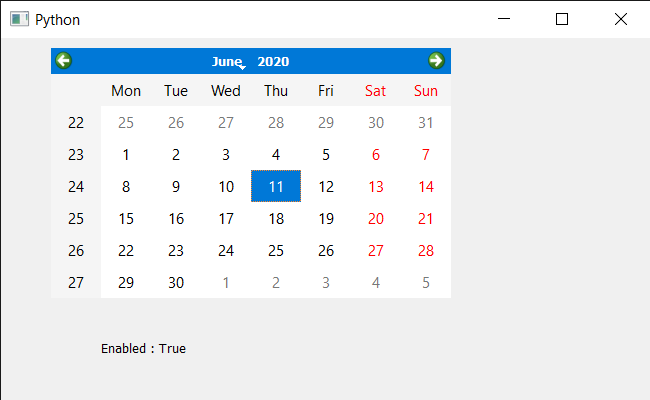Select Sunday June 28
The height and width of the screenshot is (400, 650).
click(x=426, y=250)
